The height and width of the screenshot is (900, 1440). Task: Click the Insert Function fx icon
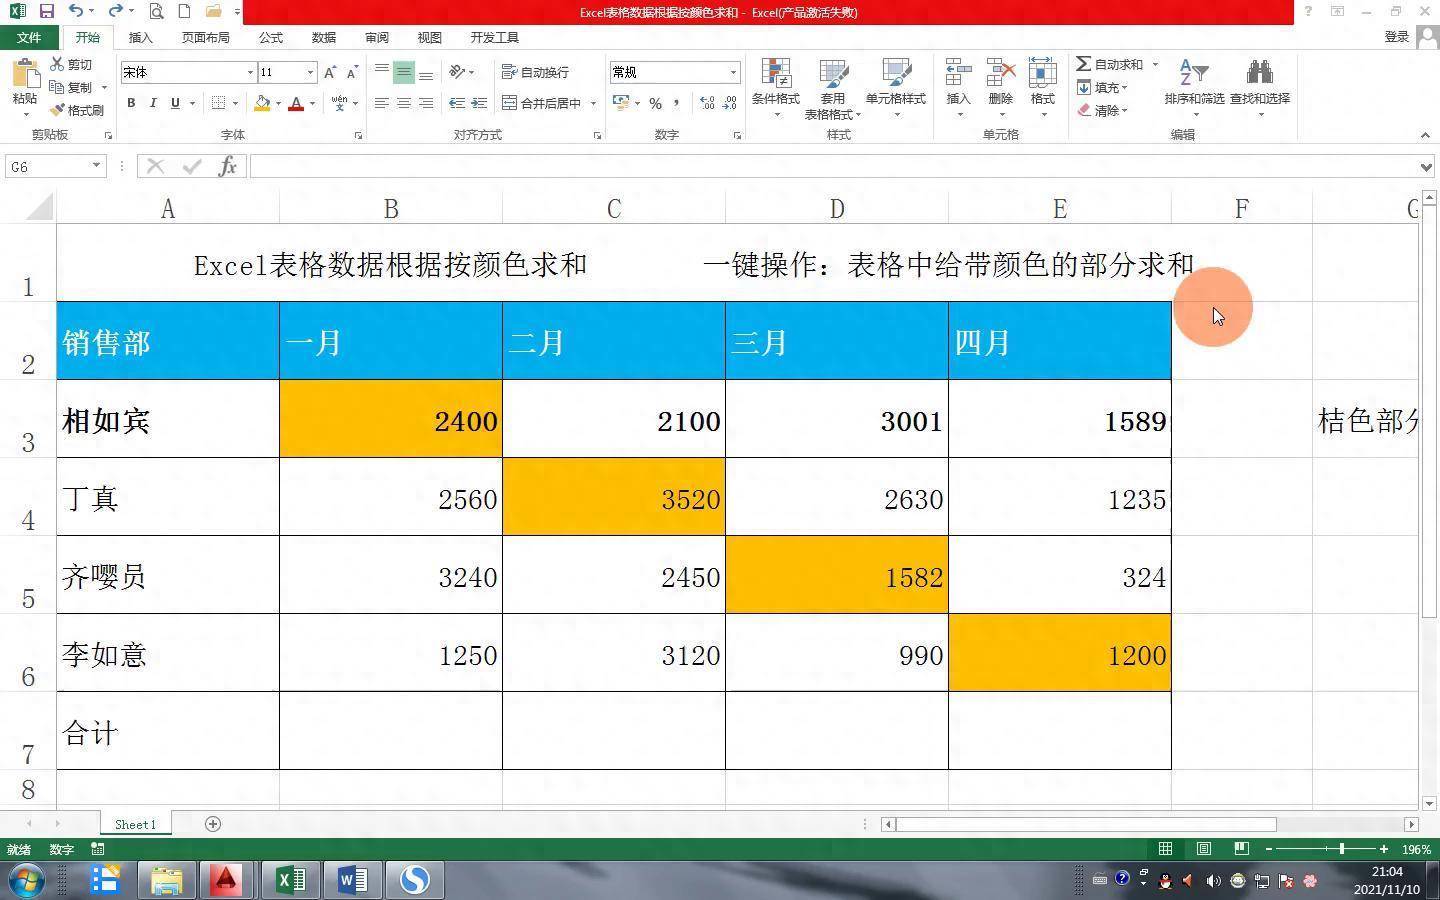(227, 166)
